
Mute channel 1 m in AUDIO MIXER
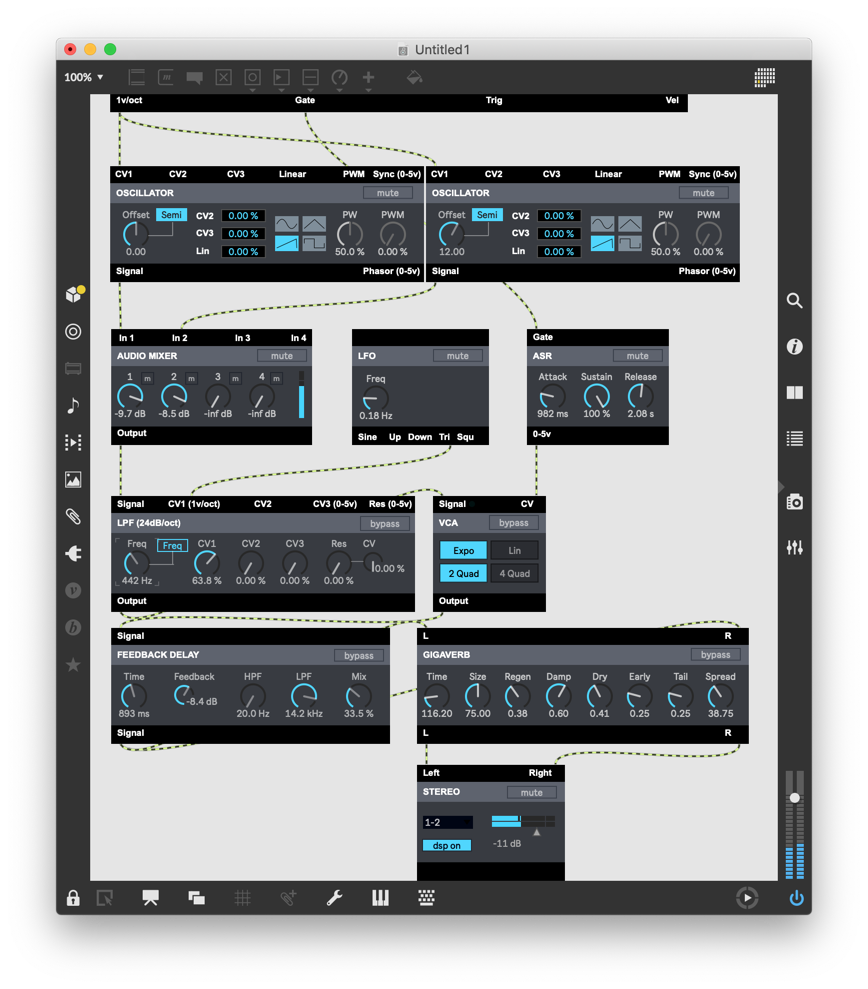pos(148,378)
